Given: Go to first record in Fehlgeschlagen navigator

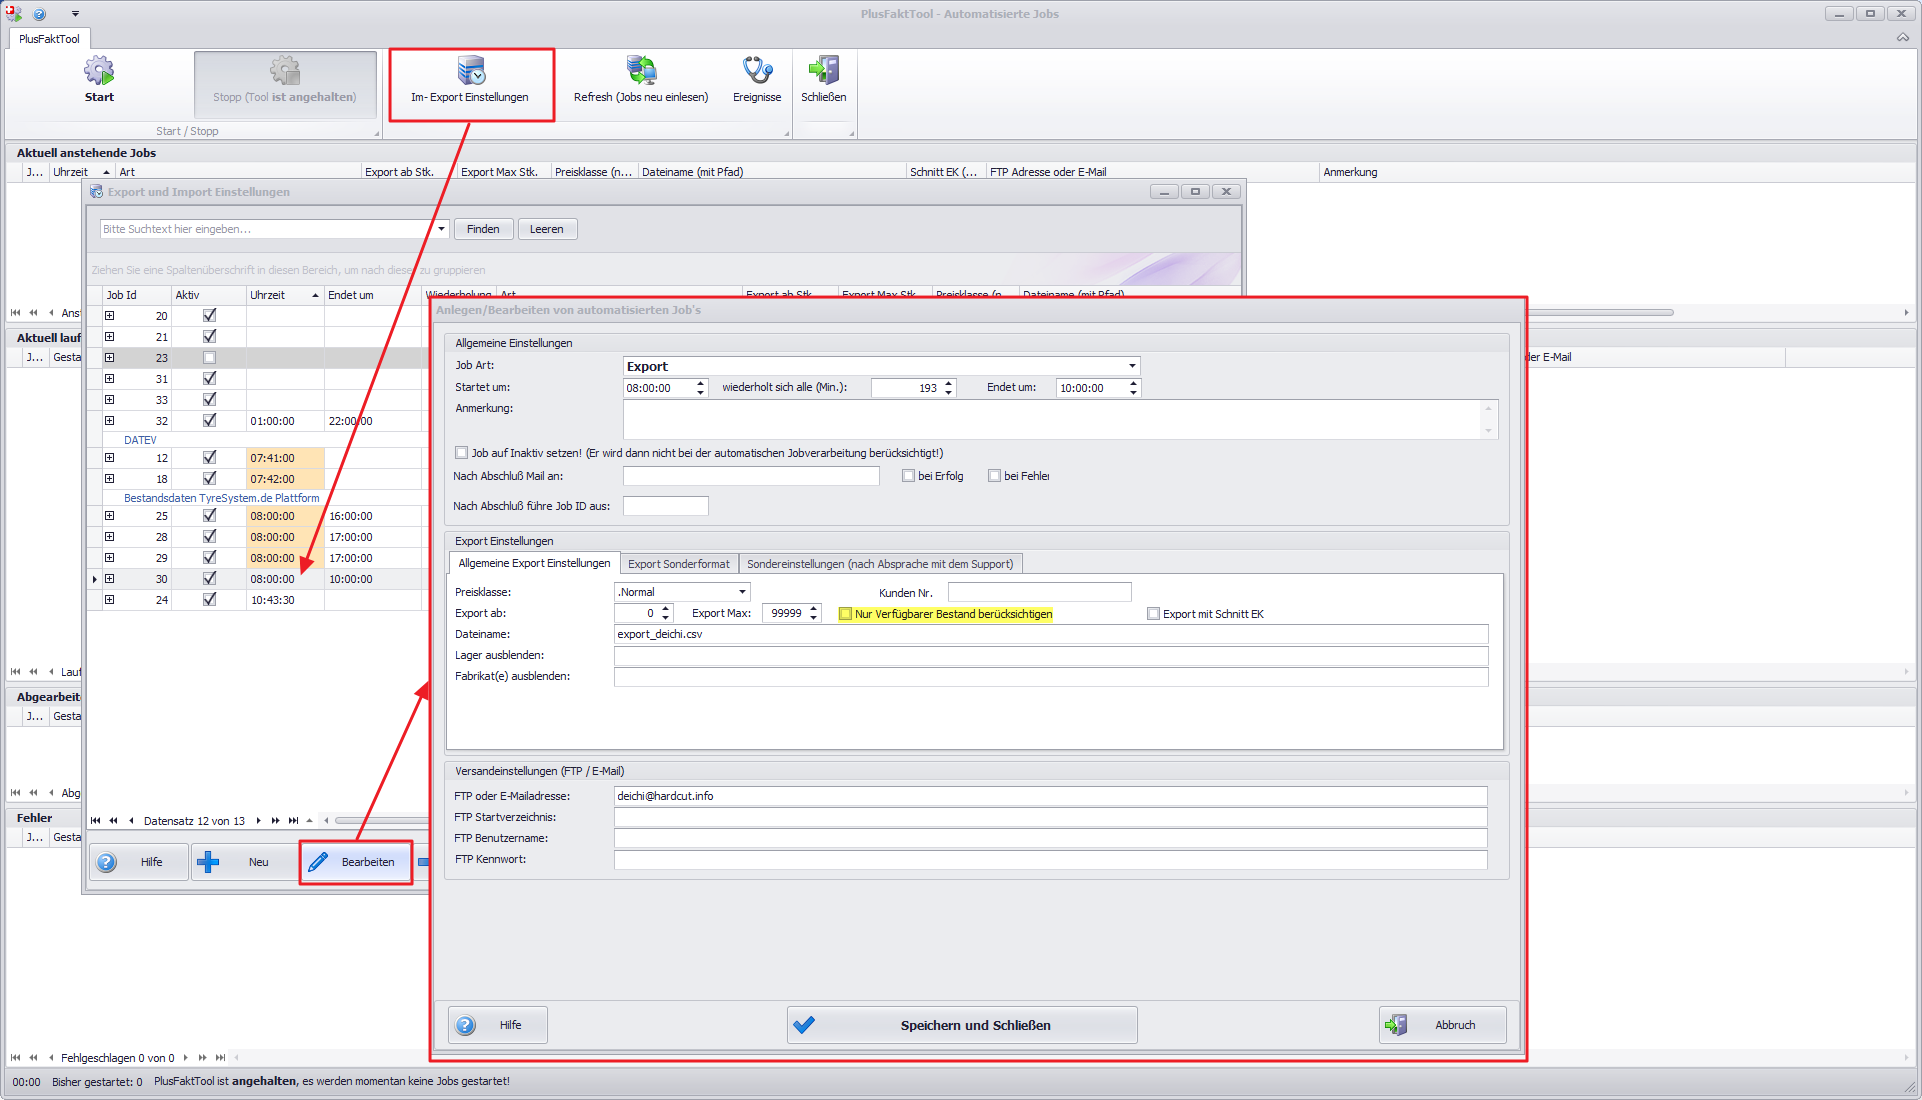Looking at the screenshot, I should (x=15, y=1058).
